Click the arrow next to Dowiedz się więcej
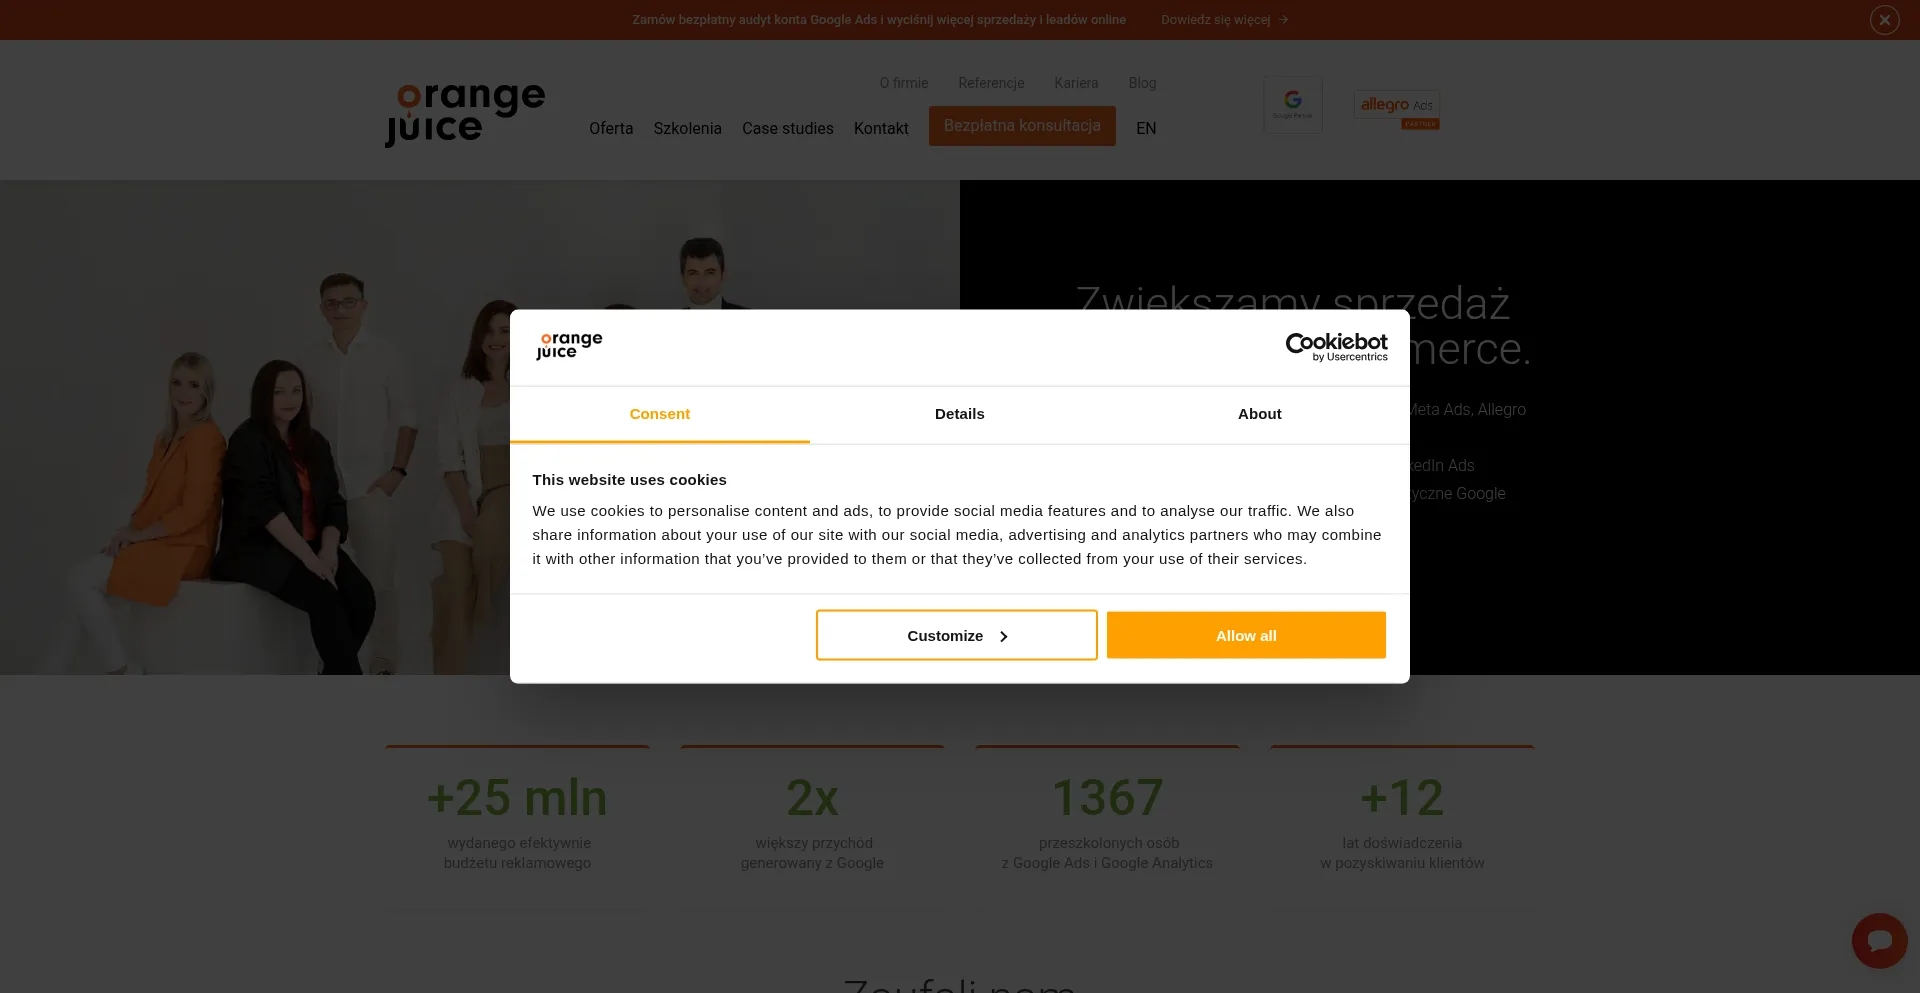Viewport: 1920px width, 993px height. 1284,20
